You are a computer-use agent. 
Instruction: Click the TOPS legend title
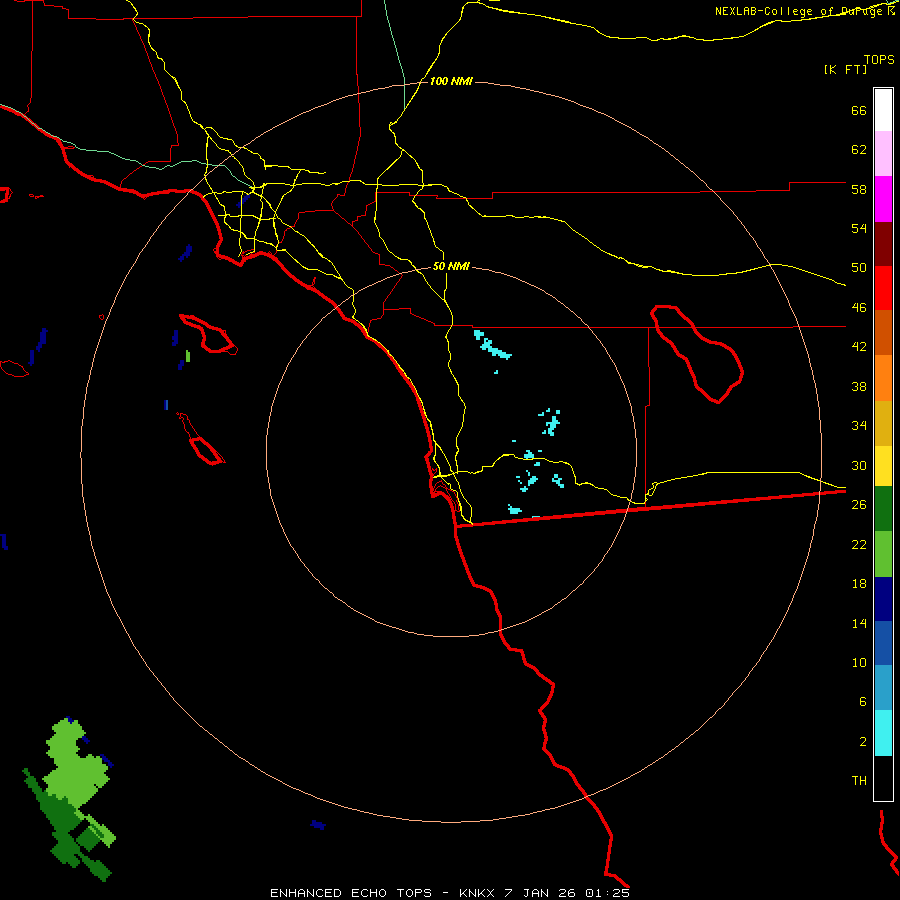[879, 59]
